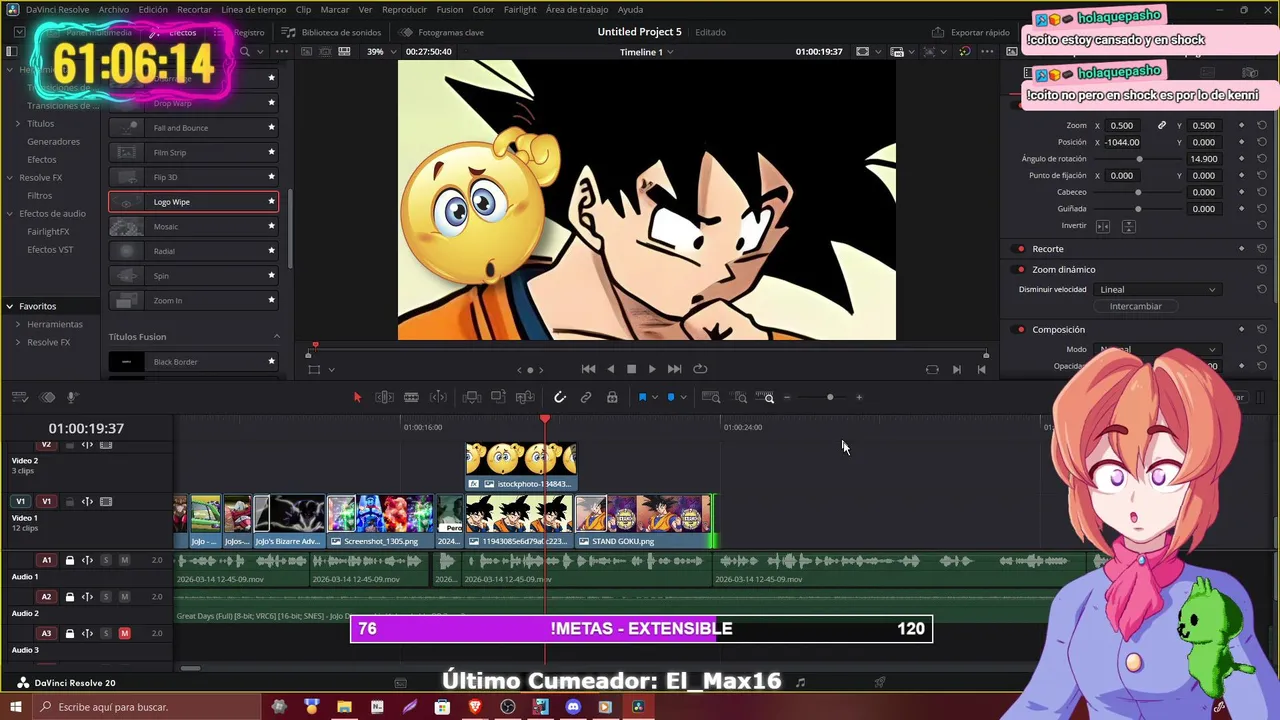Mute the Audio 3 track
The height and width of the screenshot is (720, 1280).
(x=124, y=633)
